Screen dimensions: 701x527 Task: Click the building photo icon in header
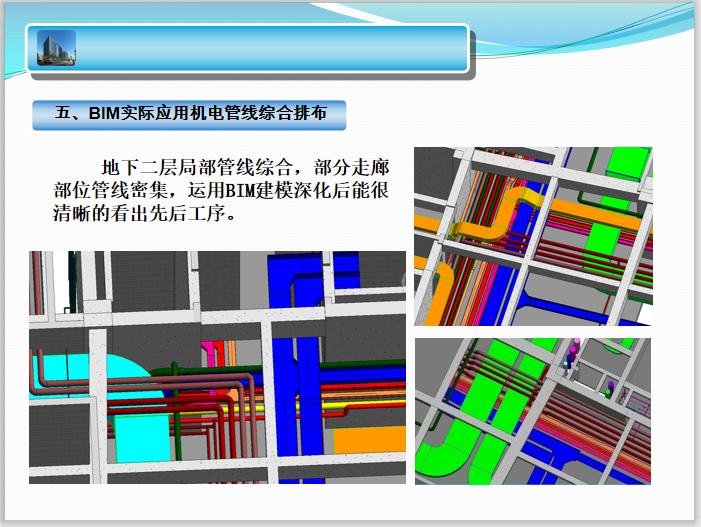pos(56,47)
